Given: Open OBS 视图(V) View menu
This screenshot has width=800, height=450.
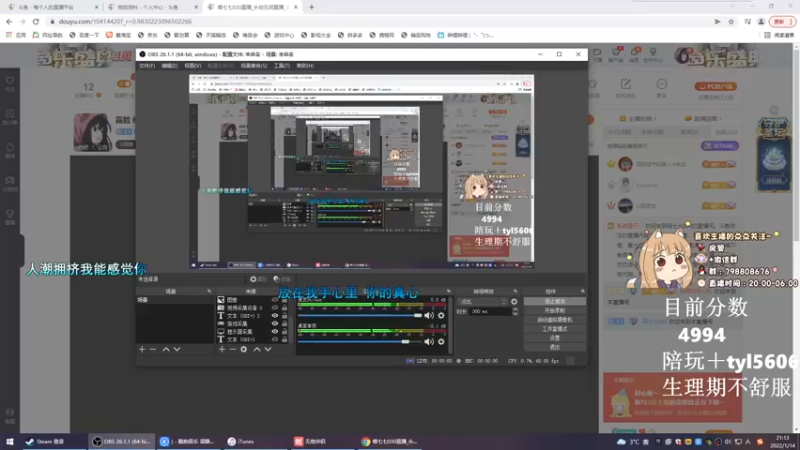Looking at the screenshot, I should pos(192,66).
